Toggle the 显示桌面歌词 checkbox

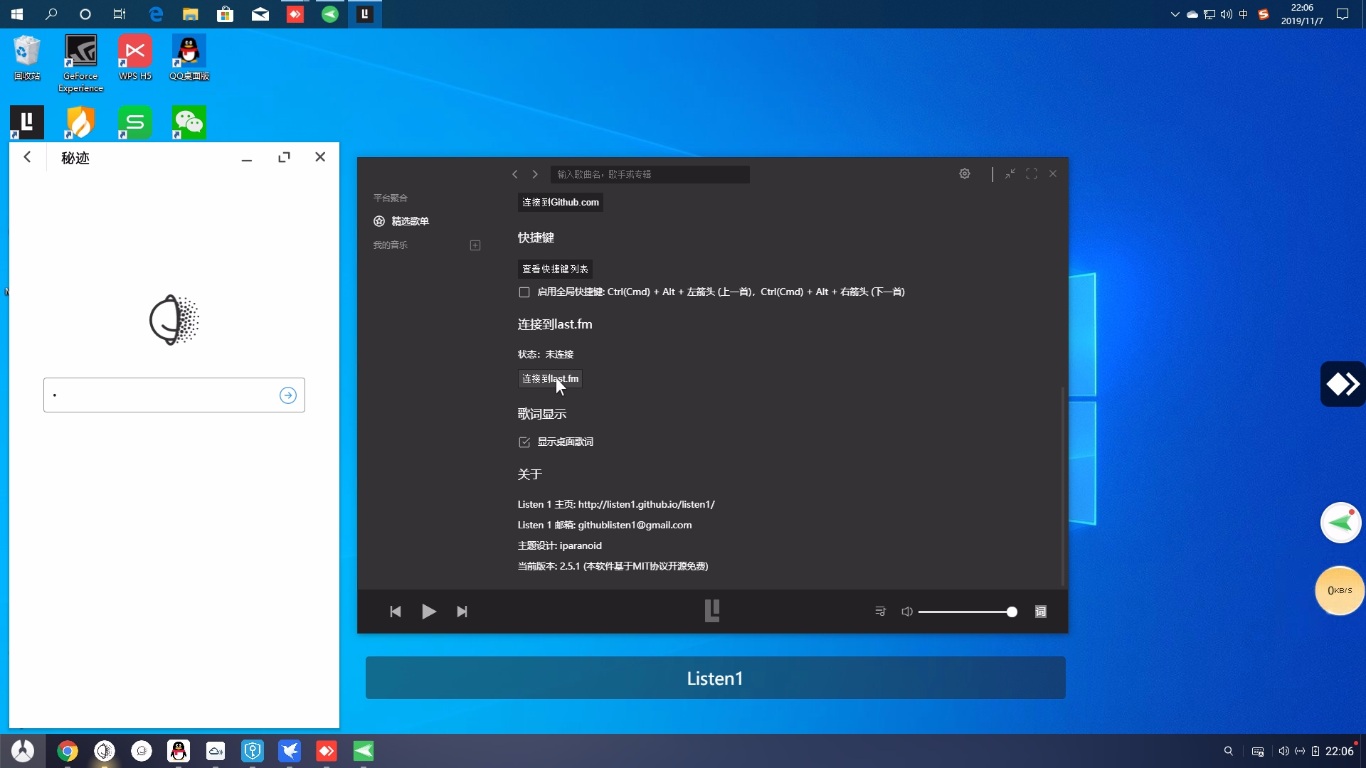click(x=524, y=442)
